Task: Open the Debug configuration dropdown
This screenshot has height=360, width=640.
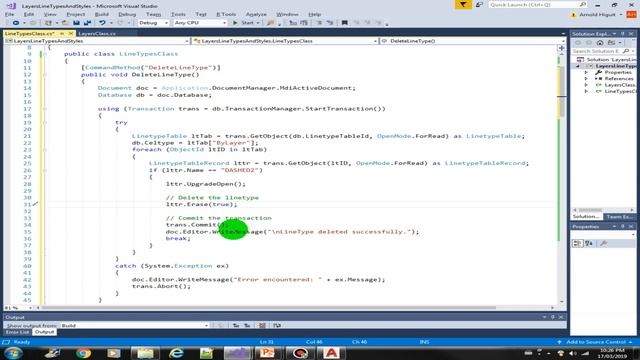Action: pos(153,23)
